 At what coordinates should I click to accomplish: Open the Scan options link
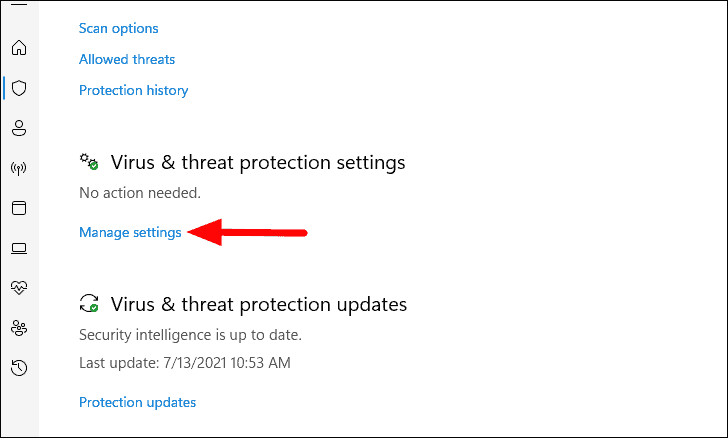tap(118, 28)
